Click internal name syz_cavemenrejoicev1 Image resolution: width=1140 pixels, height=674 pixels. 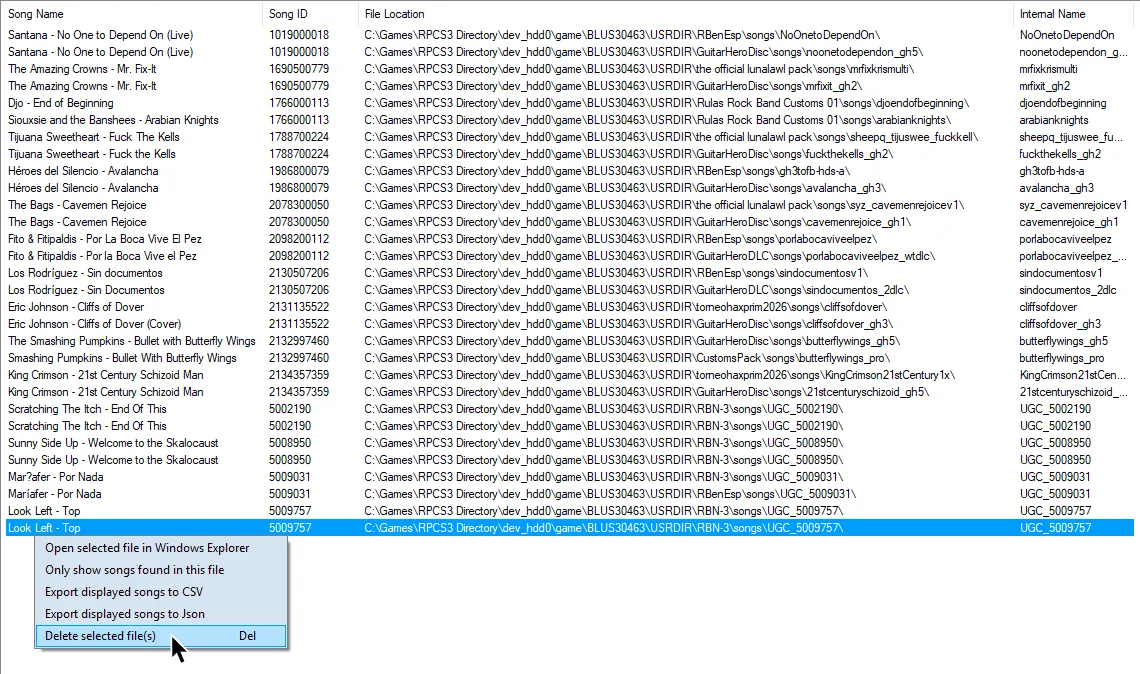(1073, 205)
